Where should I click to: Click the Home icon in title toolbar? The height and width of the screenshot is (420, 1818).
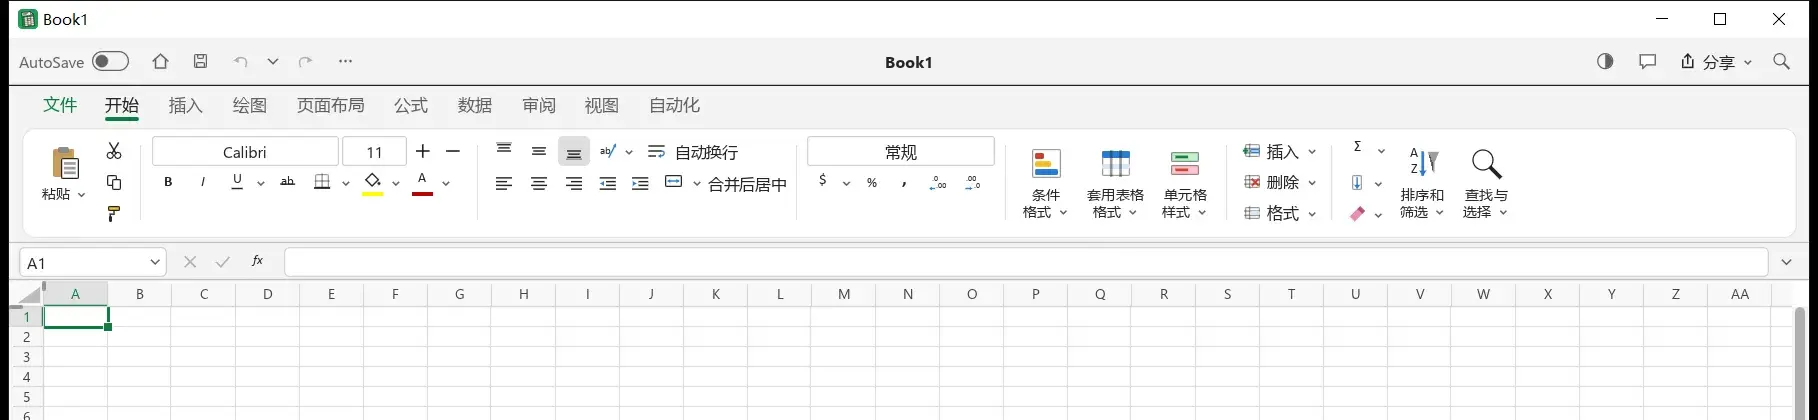(160, 62)
